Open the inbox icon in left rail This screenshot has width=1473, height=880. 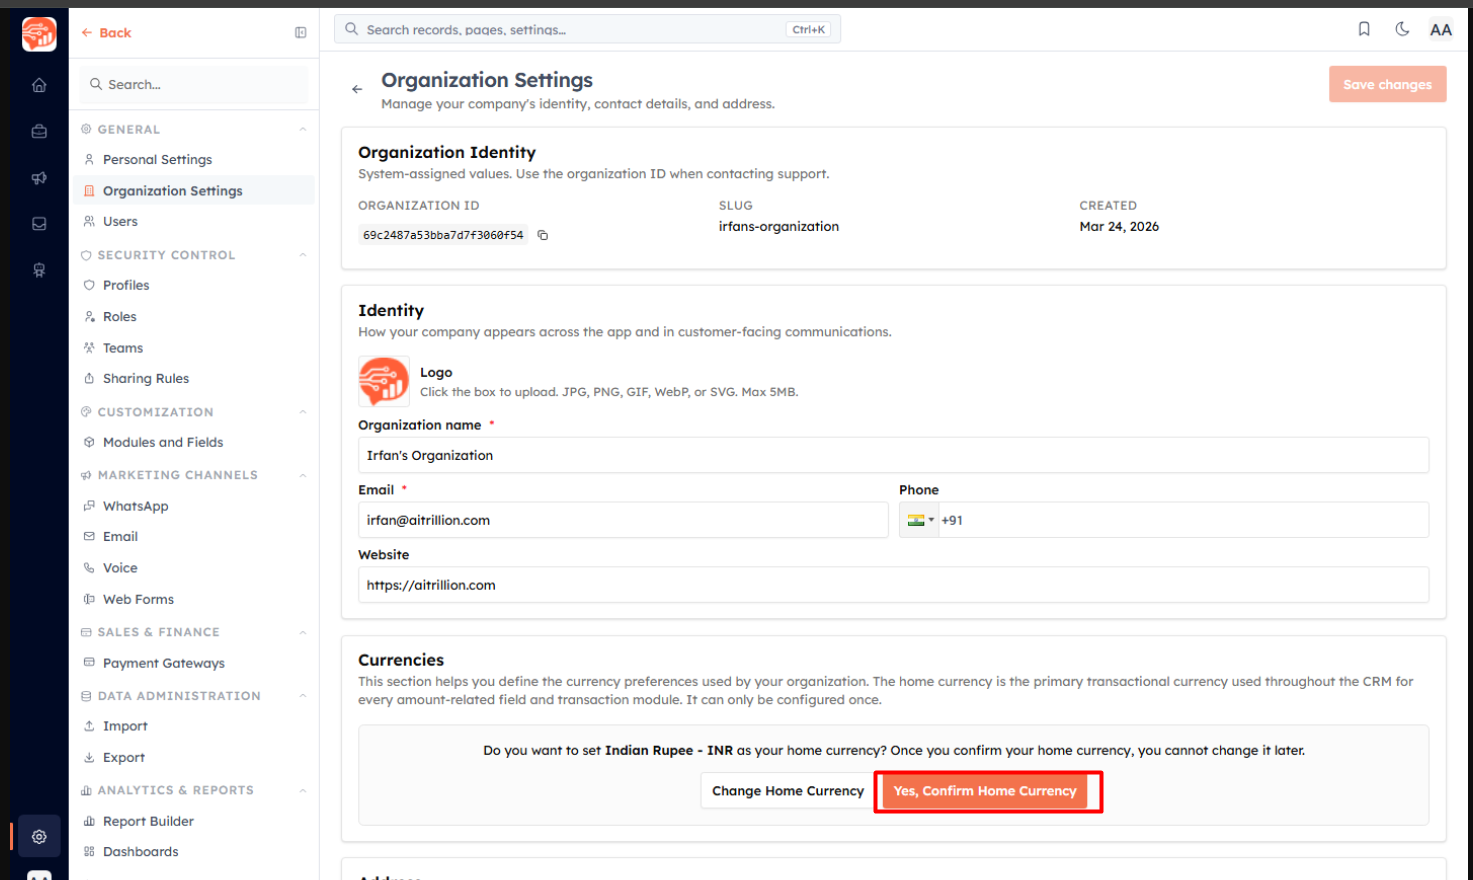pyautogui.click(x=39, y=224)
